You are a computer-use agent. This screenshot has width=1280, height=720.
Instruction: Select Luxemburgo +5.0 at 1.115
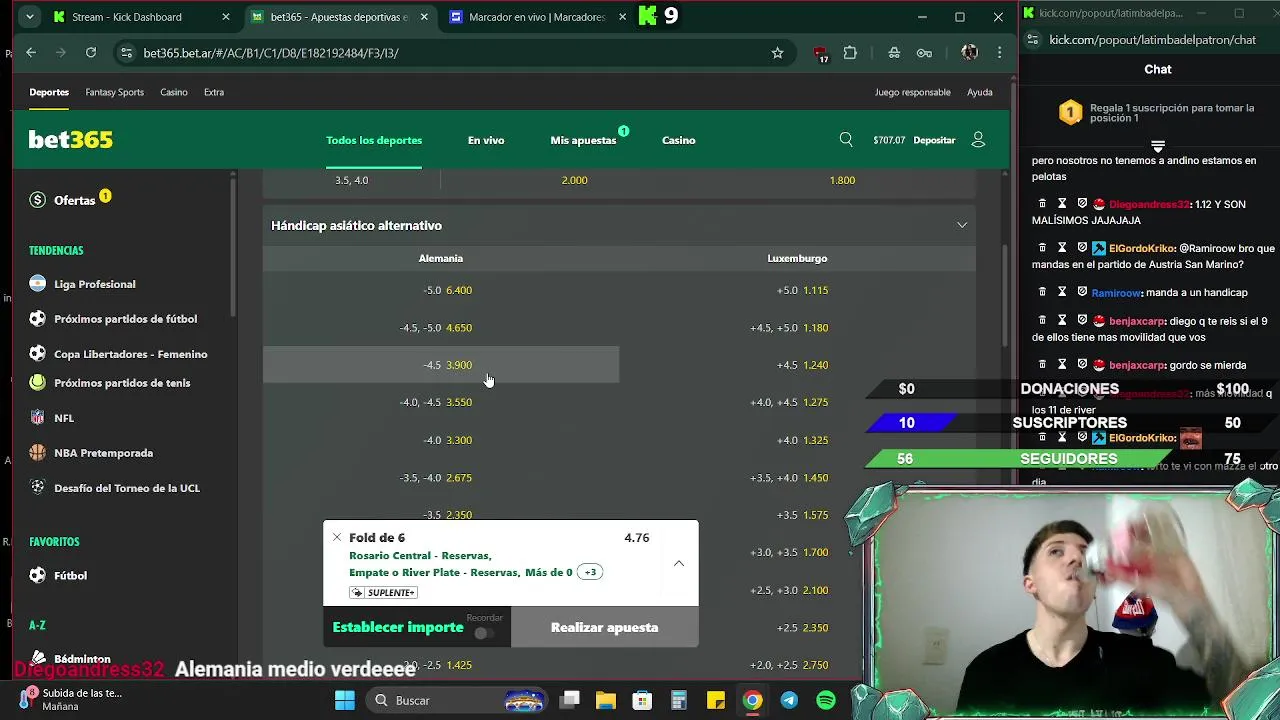click(x=797, y=290)
